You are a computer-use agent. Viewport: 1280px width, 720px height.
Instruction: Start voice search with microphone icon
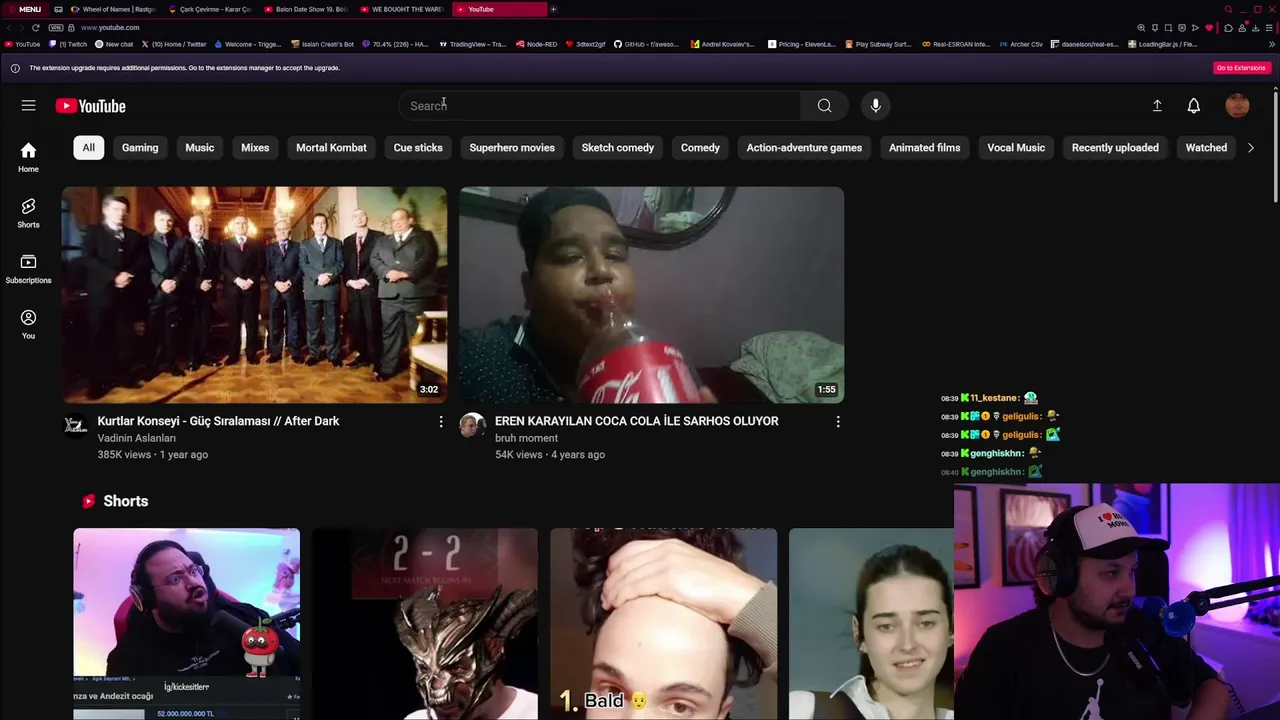(875, 105)
